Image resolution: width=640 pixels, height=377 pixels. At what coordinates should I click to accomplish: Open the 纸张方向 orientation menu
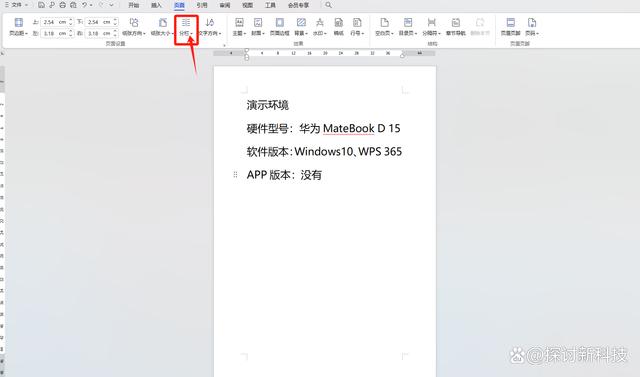133,27
